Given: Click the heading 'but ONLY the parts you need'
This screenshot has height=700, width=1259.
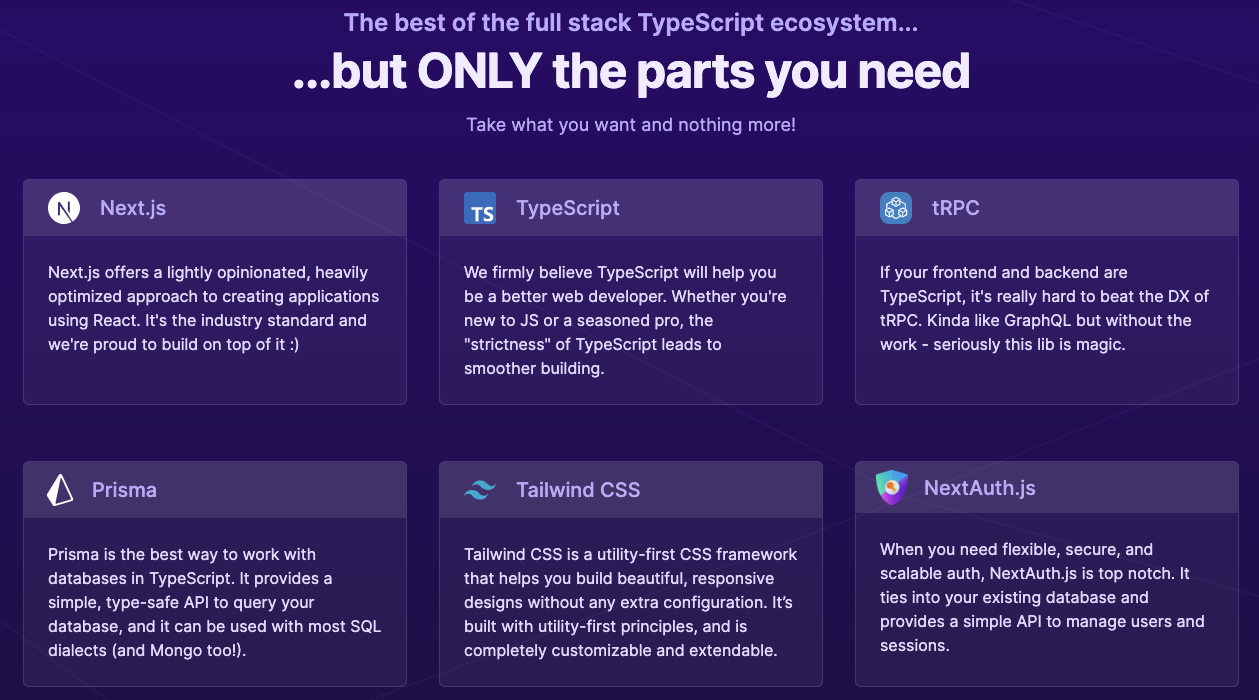Looking at the screenshot, I should click(630, 71).
